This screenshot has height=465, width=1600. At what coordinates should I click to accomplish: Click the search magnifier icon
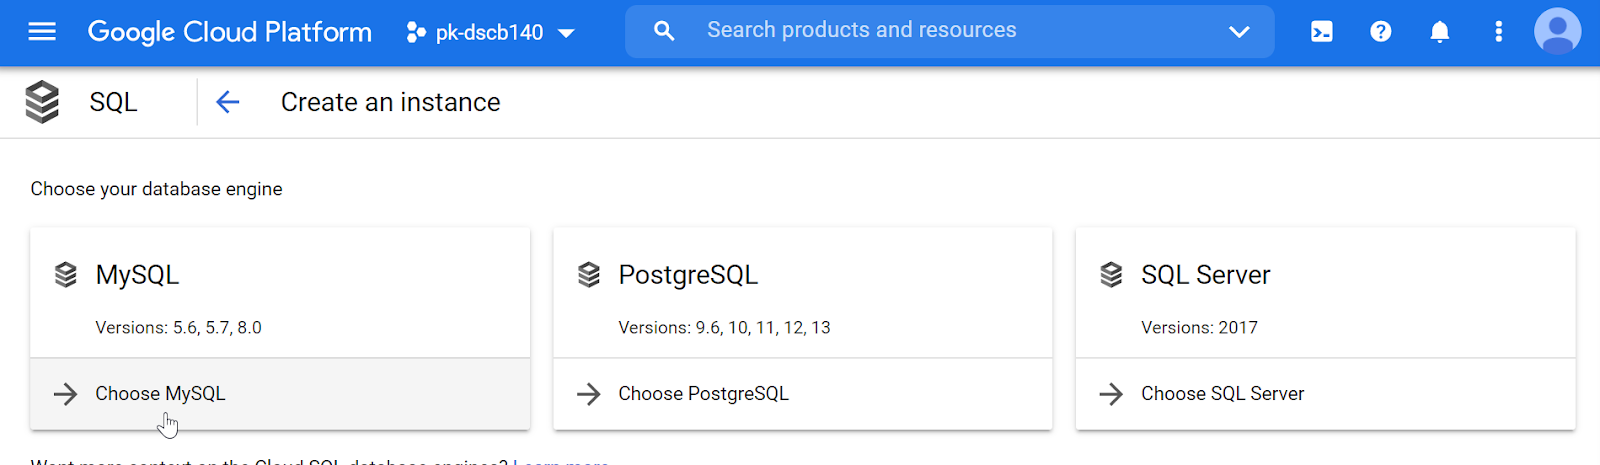pos(664,31)
